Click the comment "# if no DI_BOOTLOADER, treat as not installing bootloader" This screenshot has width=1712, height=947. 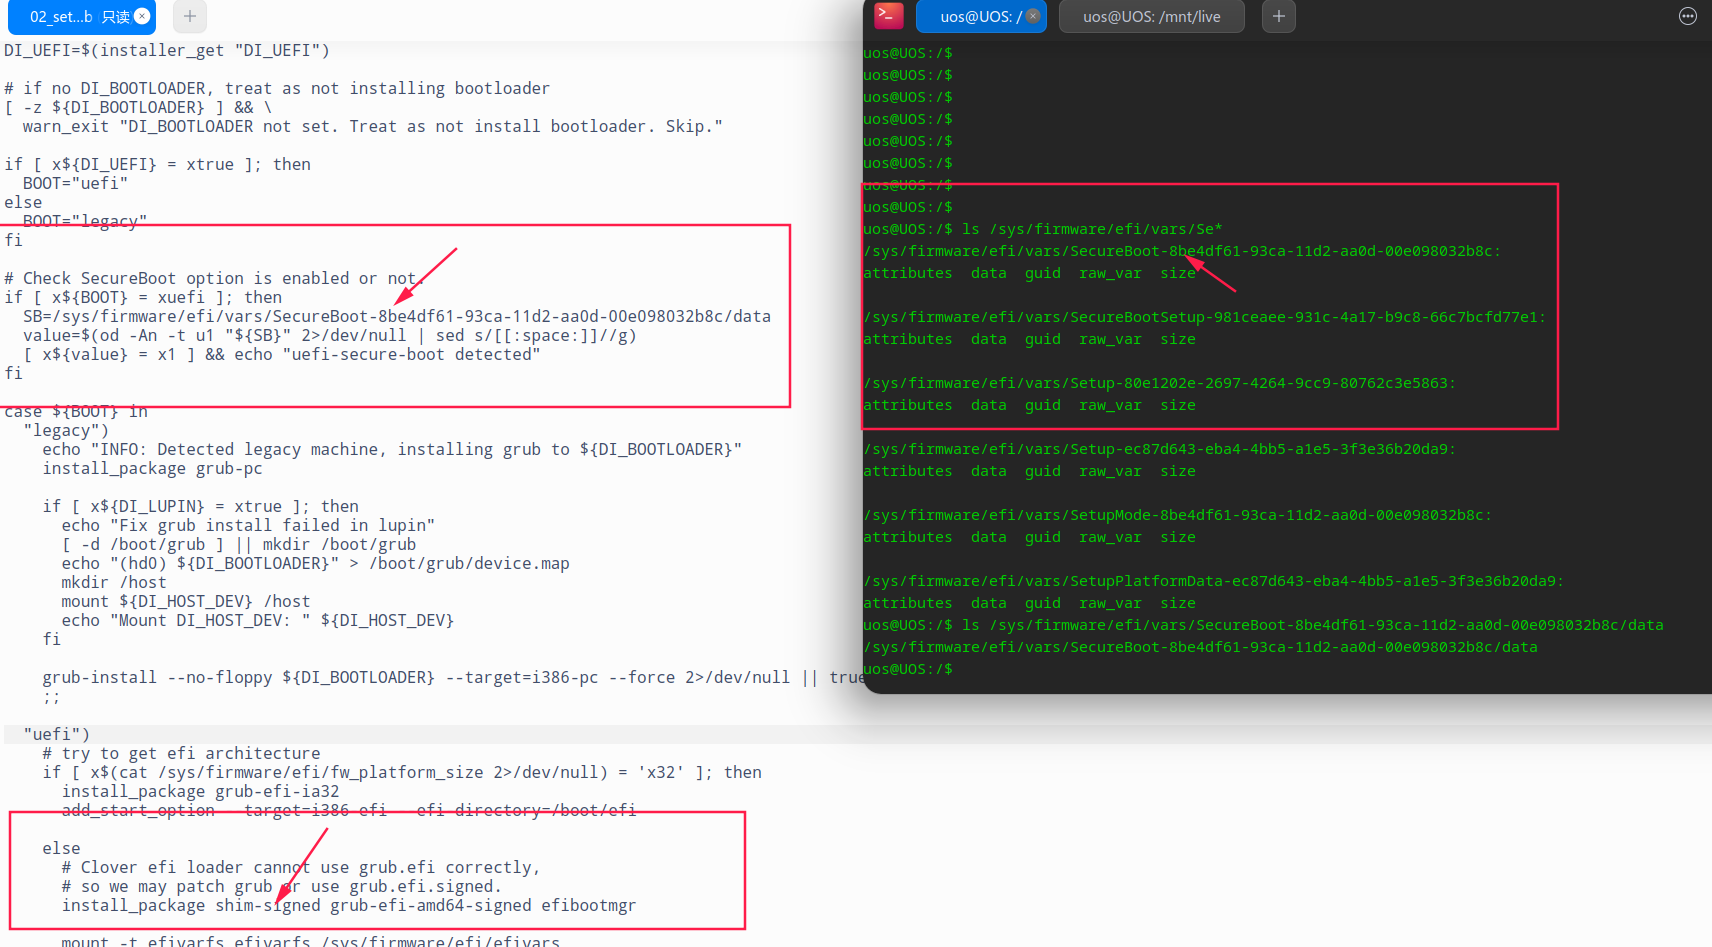click(x=277, y=88)
